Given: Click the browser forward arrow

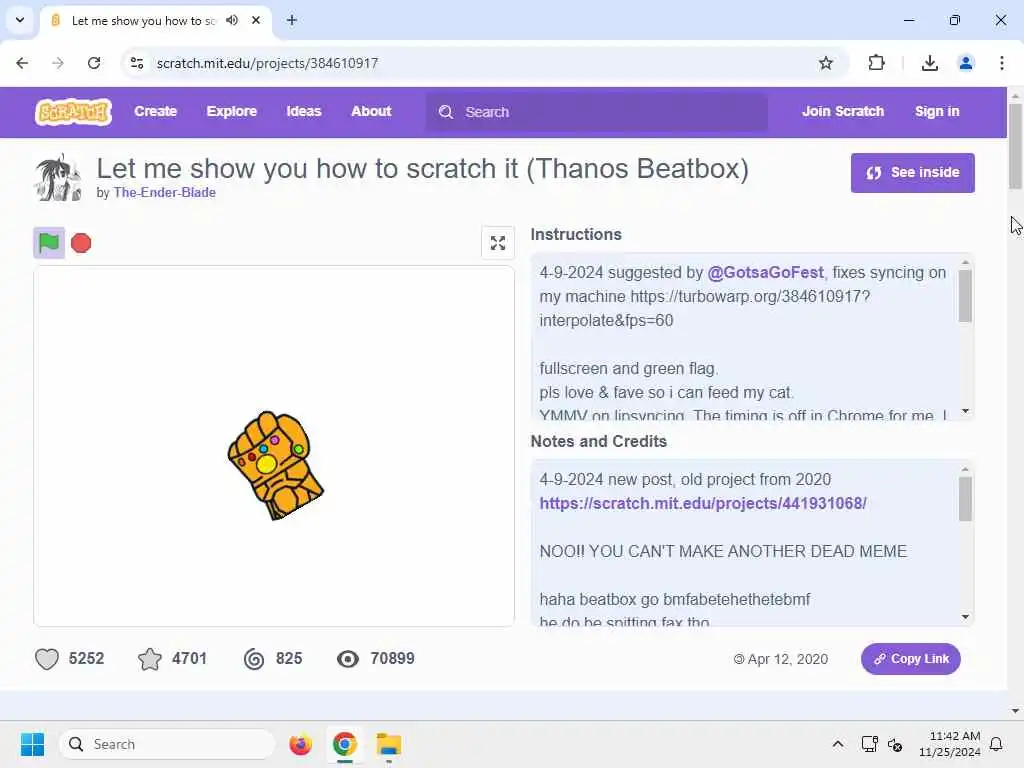Looking at the screenshot, I should (58, 63).
